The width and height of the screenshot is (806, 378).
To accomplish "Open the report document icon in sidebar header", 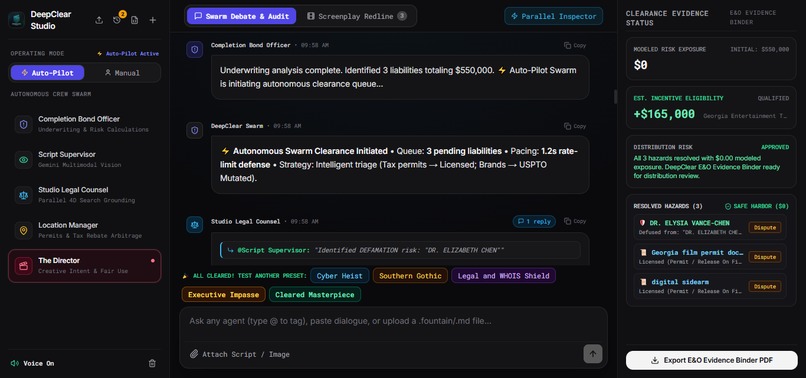I will [135, 20].
